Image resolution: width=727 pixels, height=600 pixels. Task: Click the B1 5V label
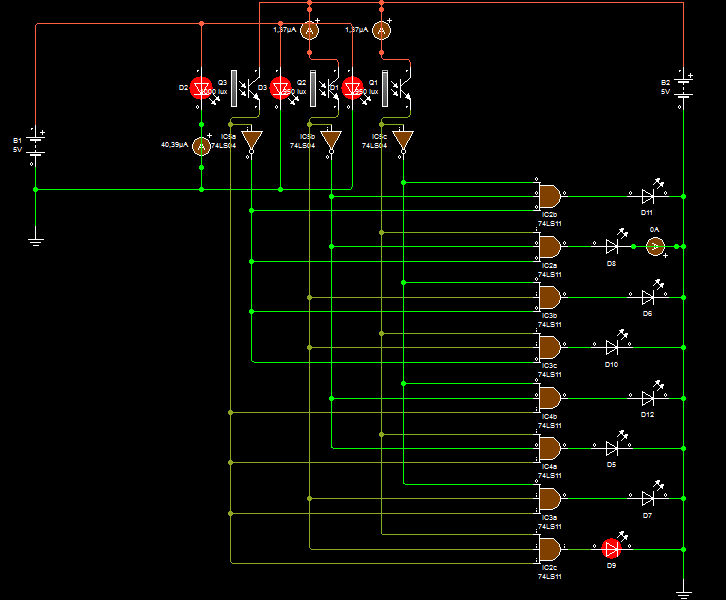click(17, 145)
